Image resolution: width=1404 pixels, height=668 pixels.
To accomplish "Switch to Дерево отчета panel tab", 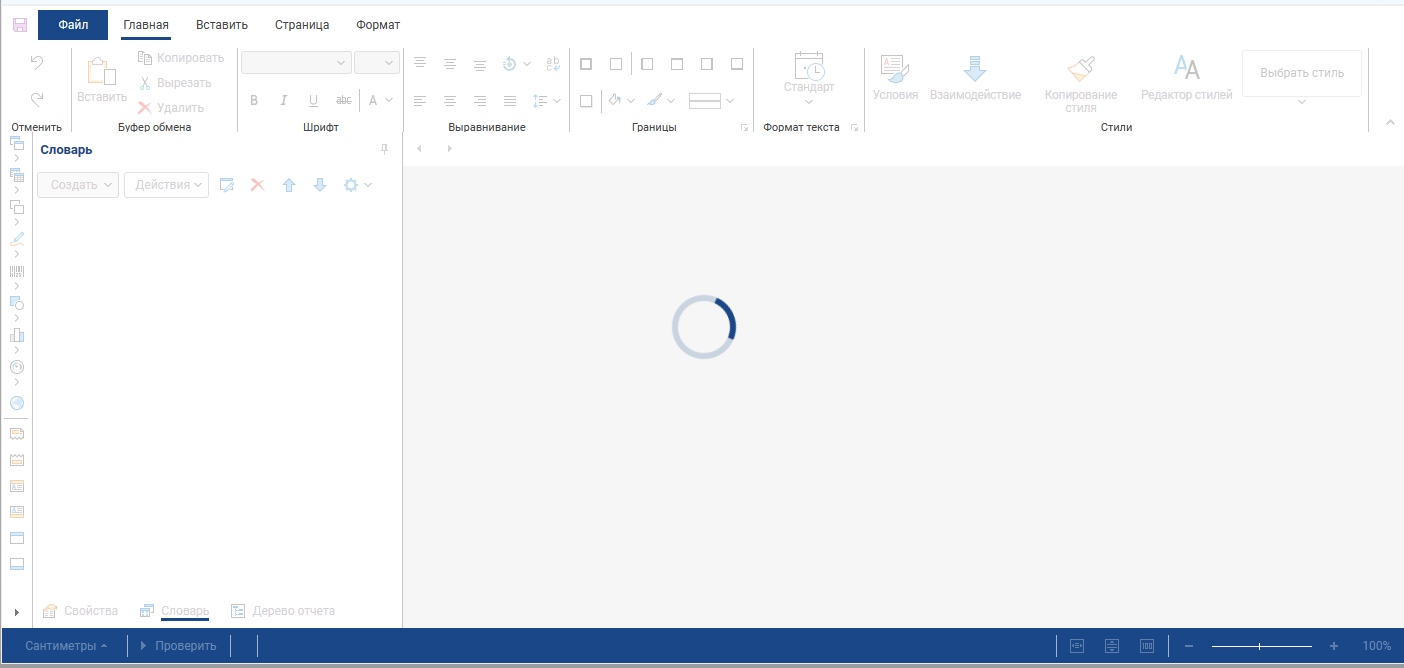I will point(283,611).
